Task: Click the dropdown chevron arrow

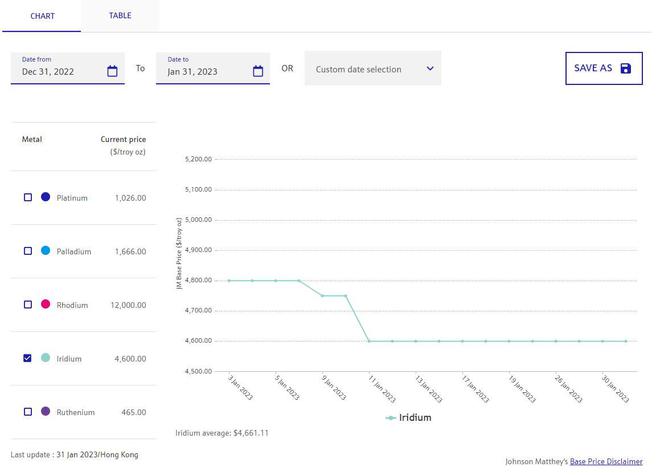Action: [x=430, y=69]
